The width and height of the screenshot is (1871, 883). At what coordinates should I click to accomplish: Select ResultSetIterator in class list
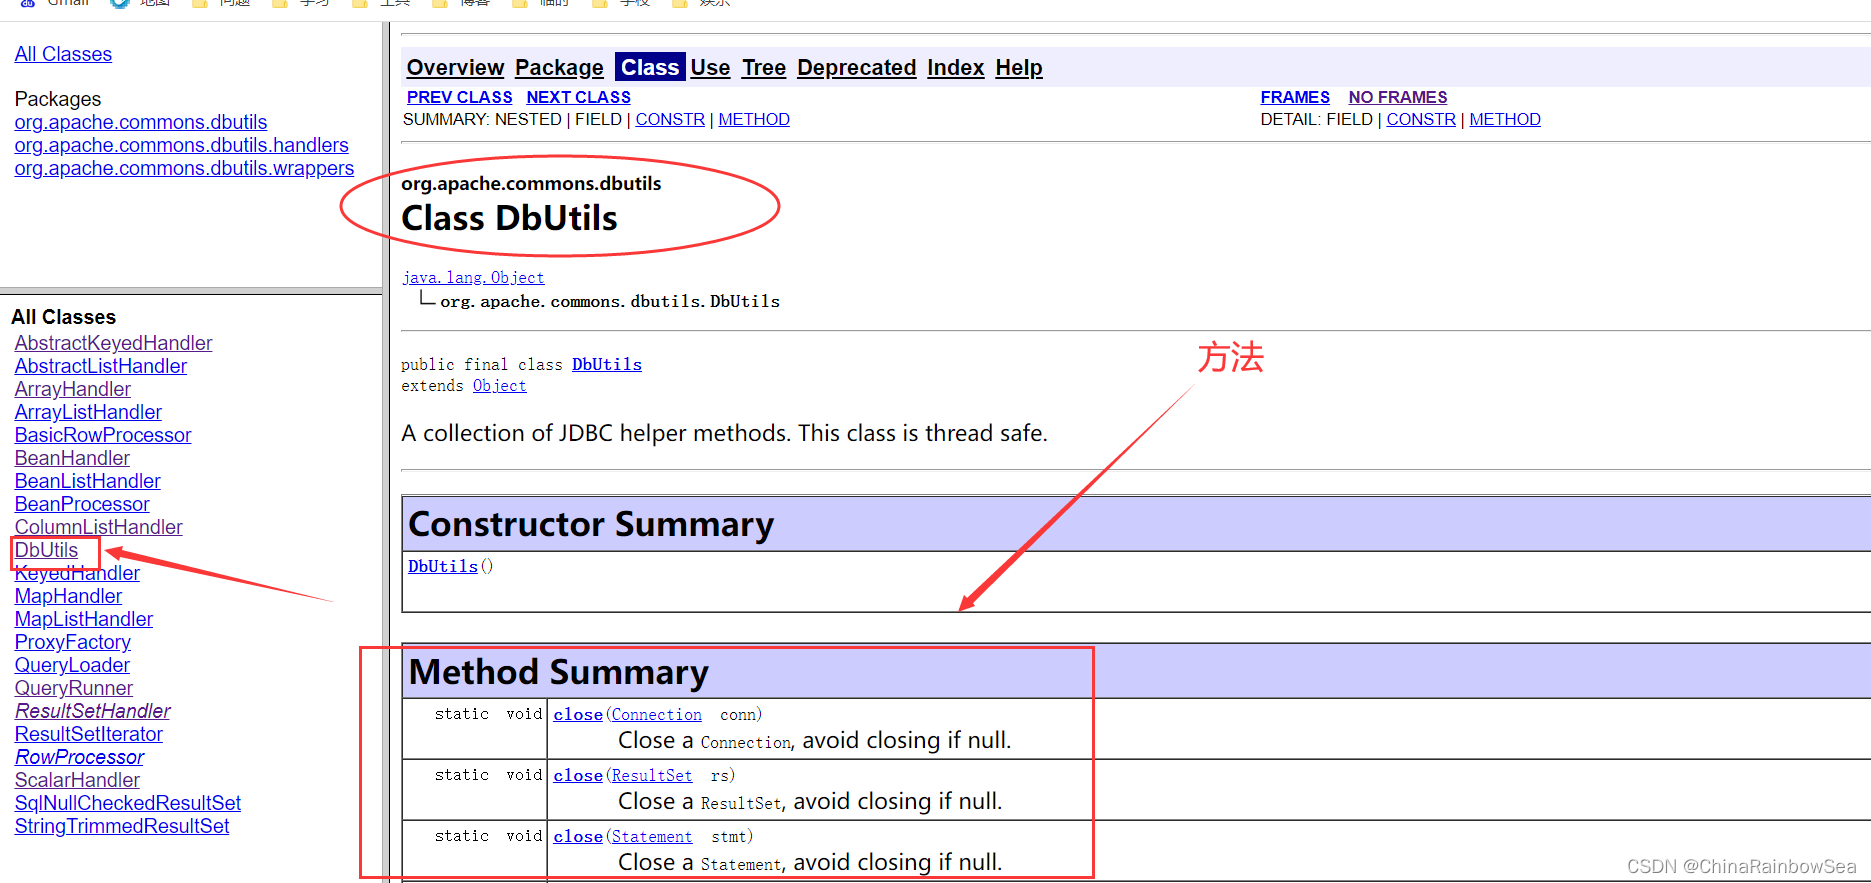[88, 734]
